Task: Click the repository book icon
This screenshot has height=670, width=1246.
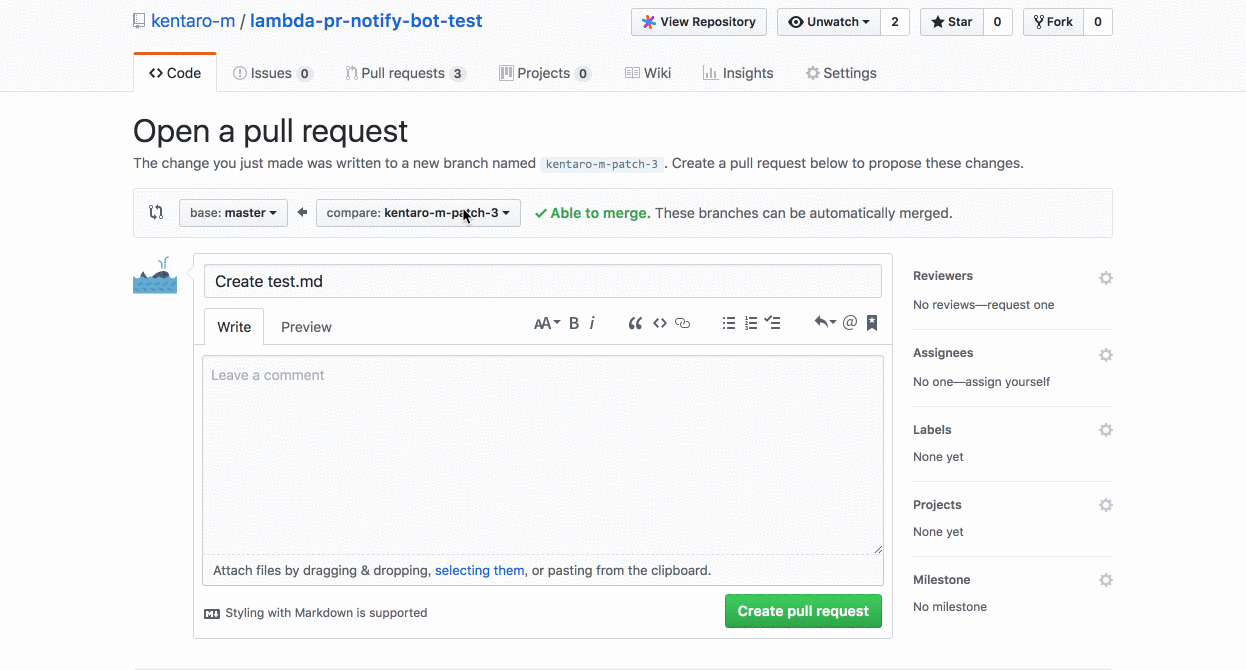Action: (x=139, y=21)
